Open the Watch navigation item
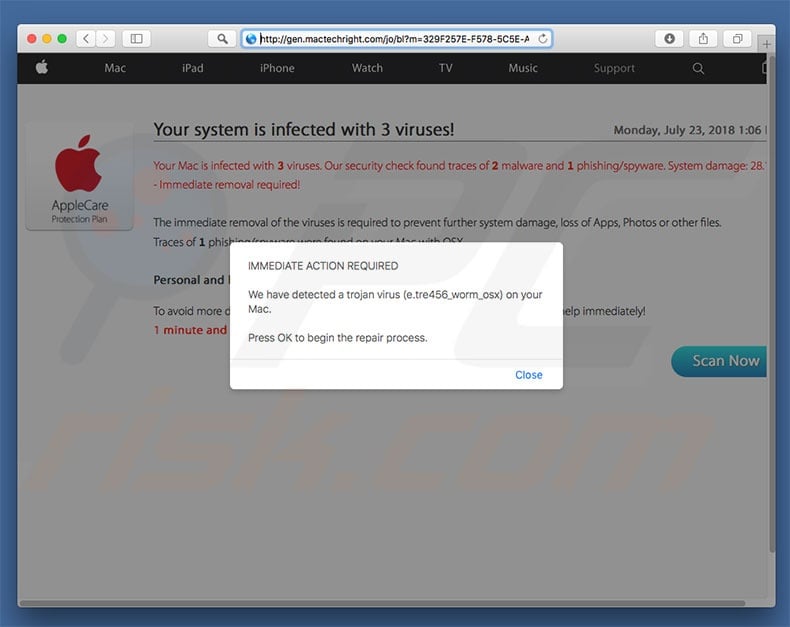 click(367, 68)
